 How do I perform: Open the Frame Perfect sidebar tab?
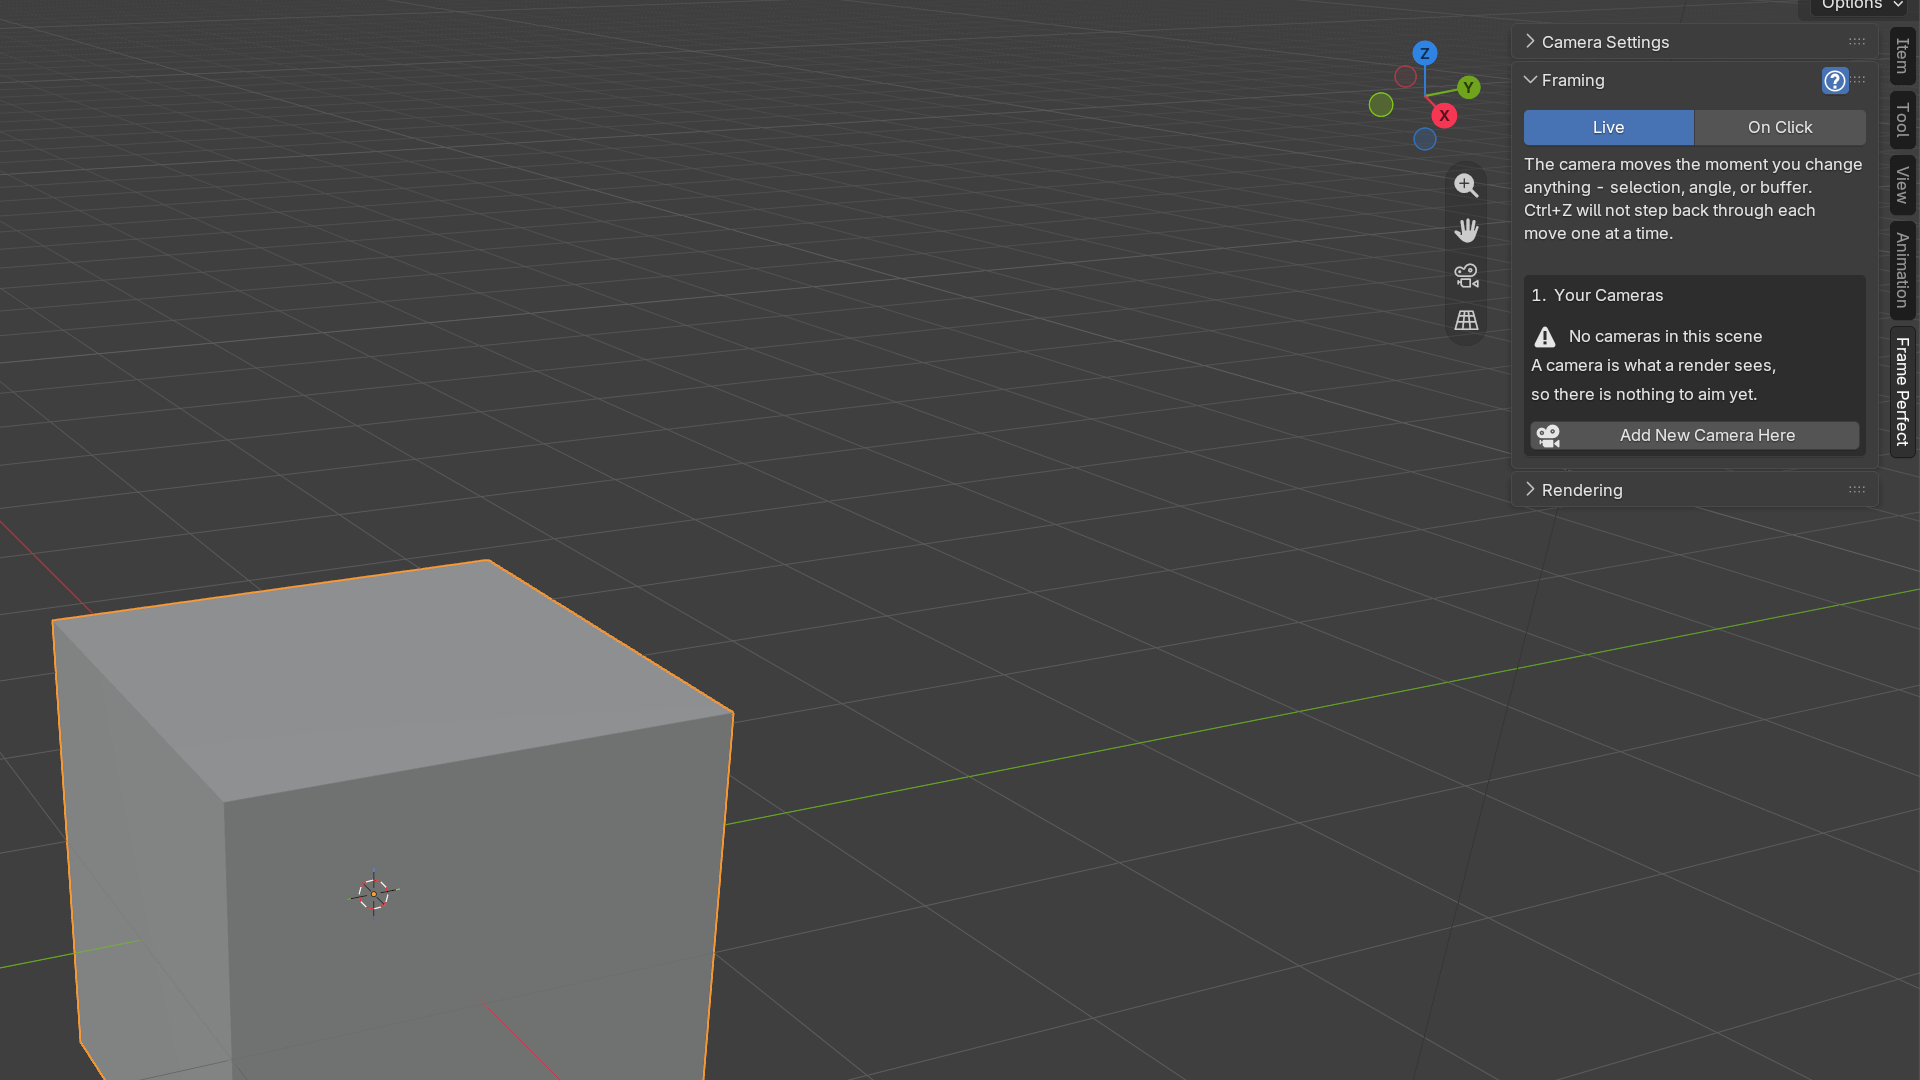click(x=1902, y=392)
